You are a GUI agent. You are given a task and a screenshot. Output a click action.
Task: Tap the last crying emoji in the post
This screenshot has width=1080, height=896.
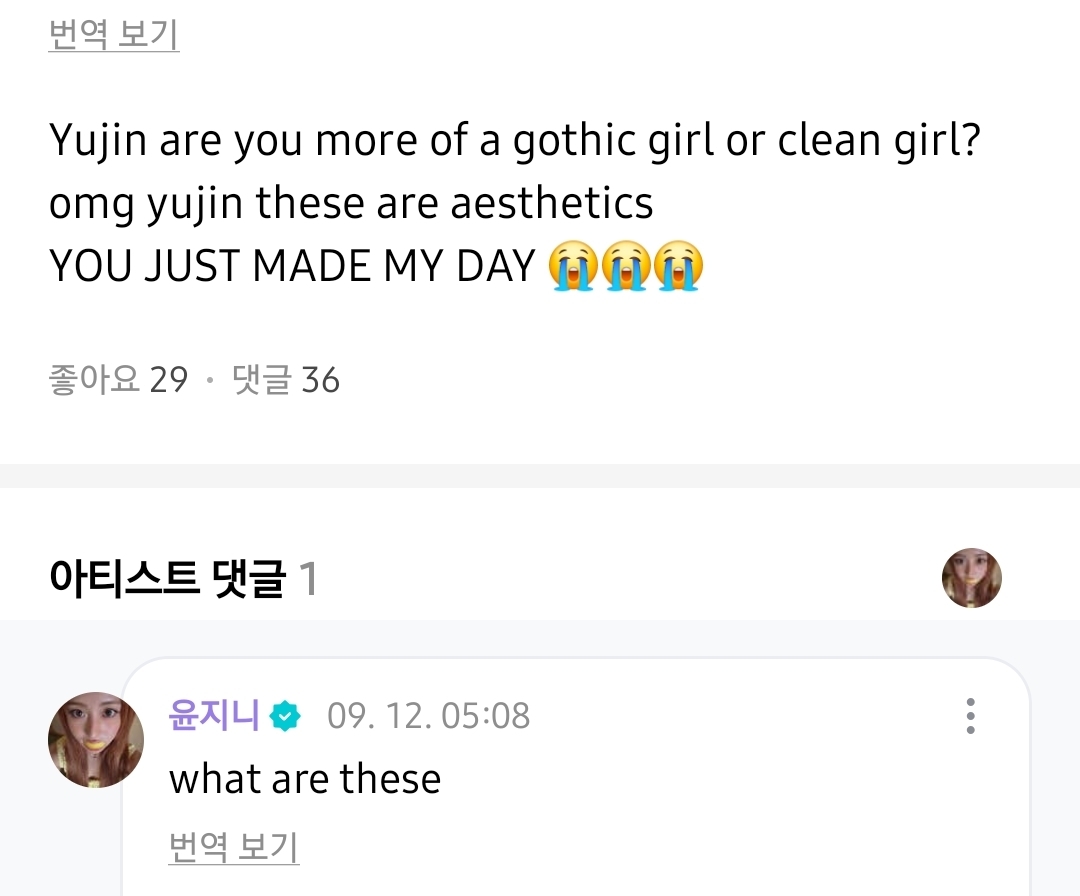tap(679, 267)
